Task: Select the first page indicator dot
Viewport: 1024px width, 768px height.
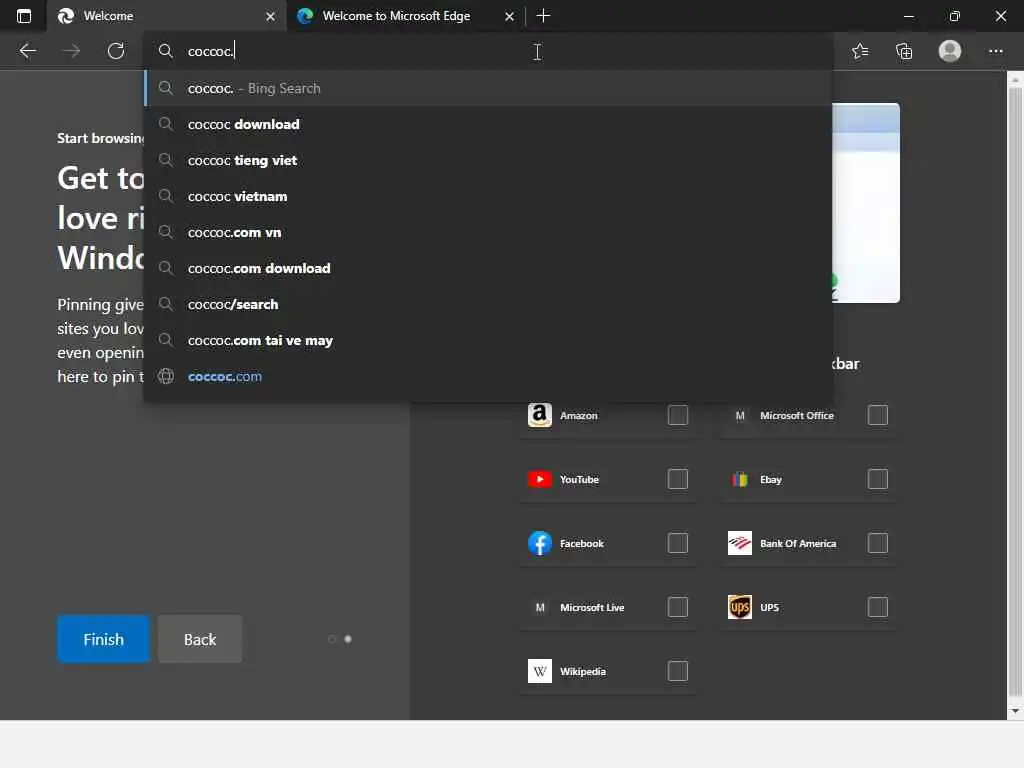Action: tap(332, 639)
